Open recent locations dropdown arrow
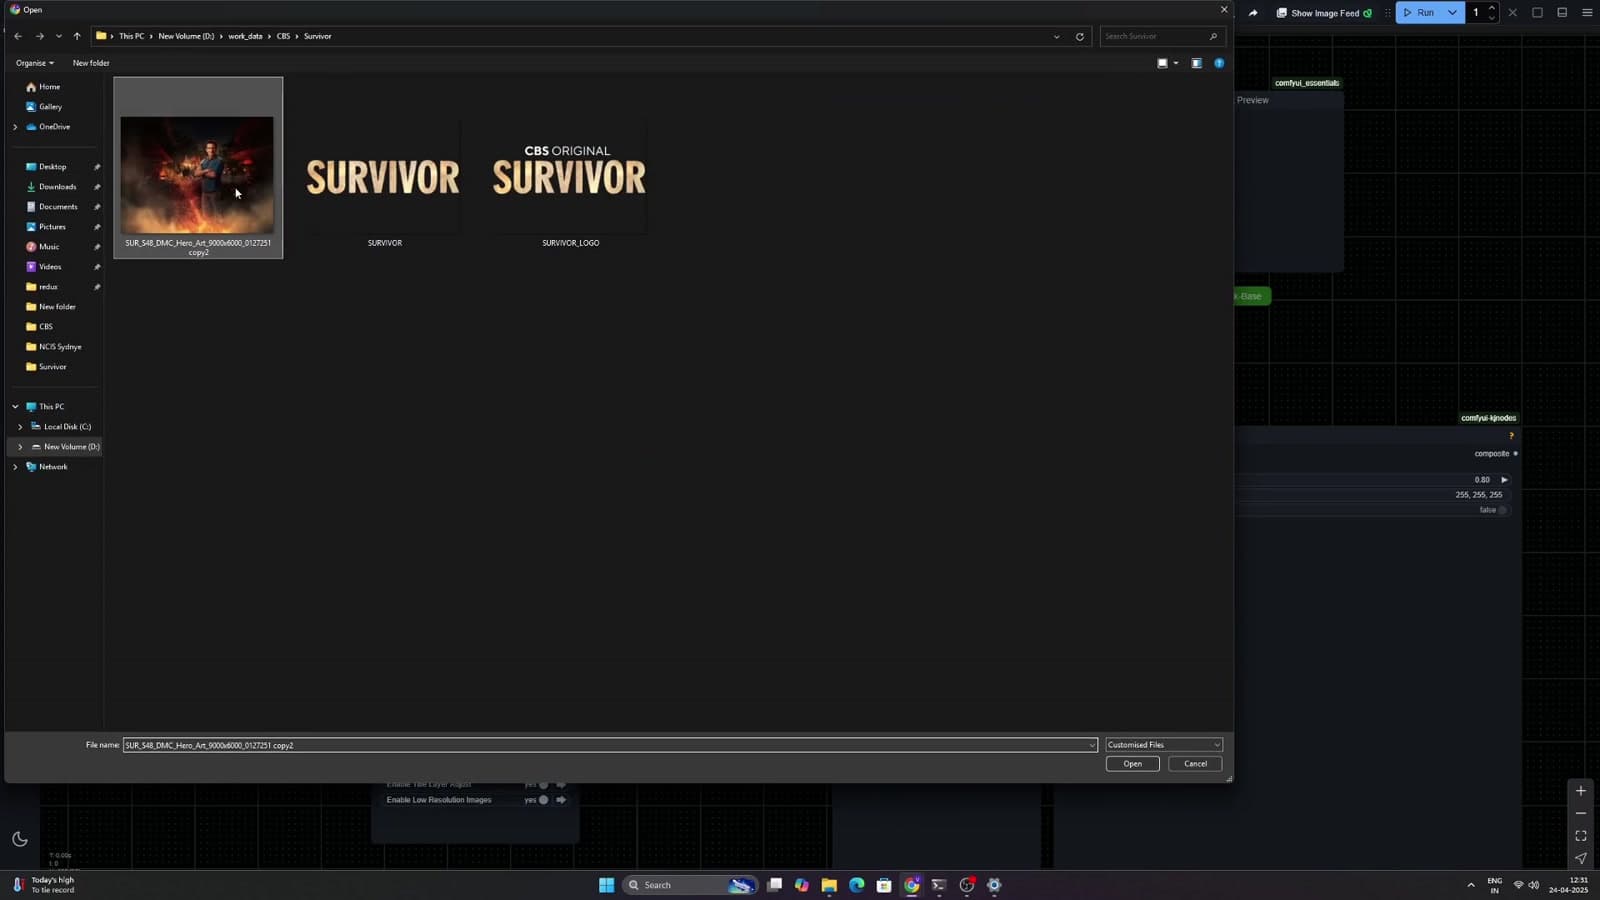 59,36
